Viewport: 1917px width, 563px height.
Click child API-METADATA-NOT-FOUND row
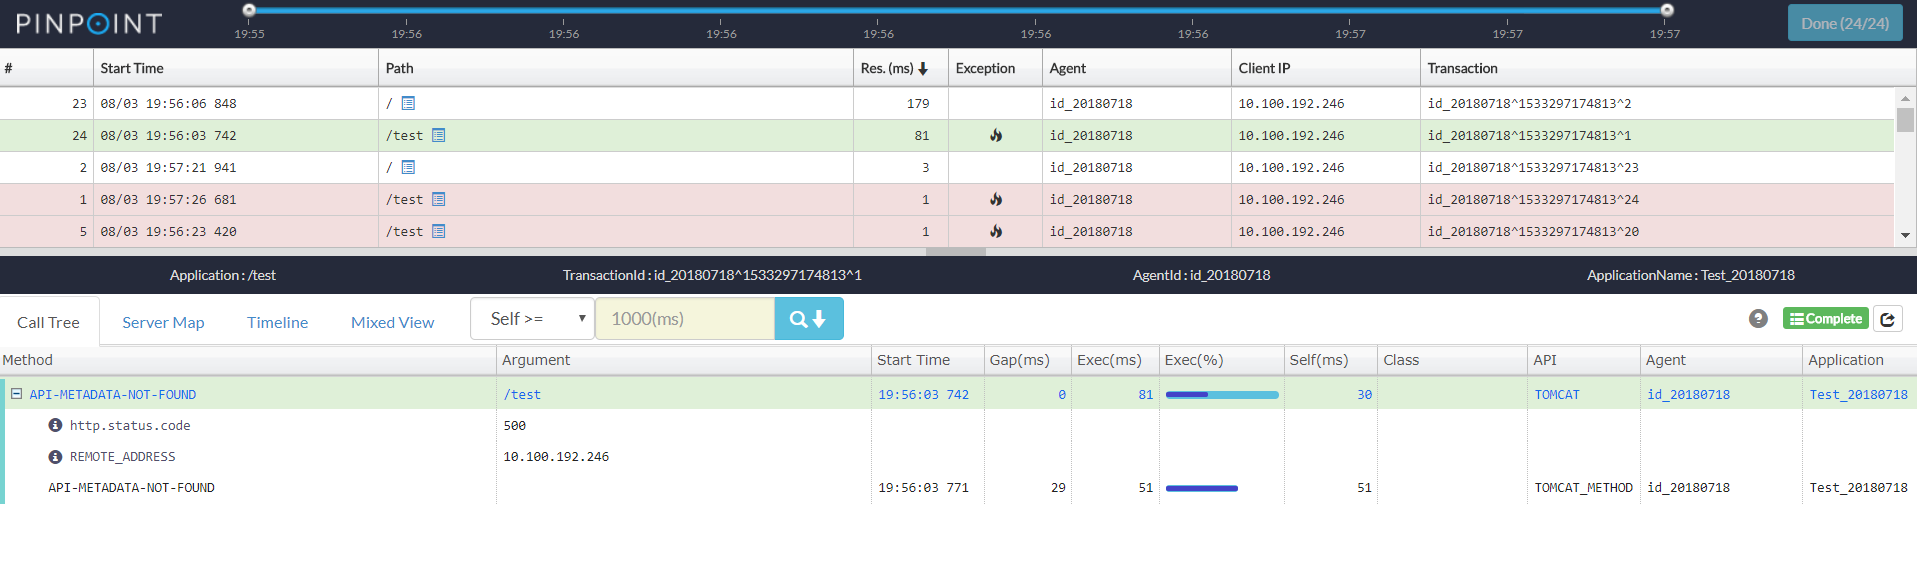[131, 487]
